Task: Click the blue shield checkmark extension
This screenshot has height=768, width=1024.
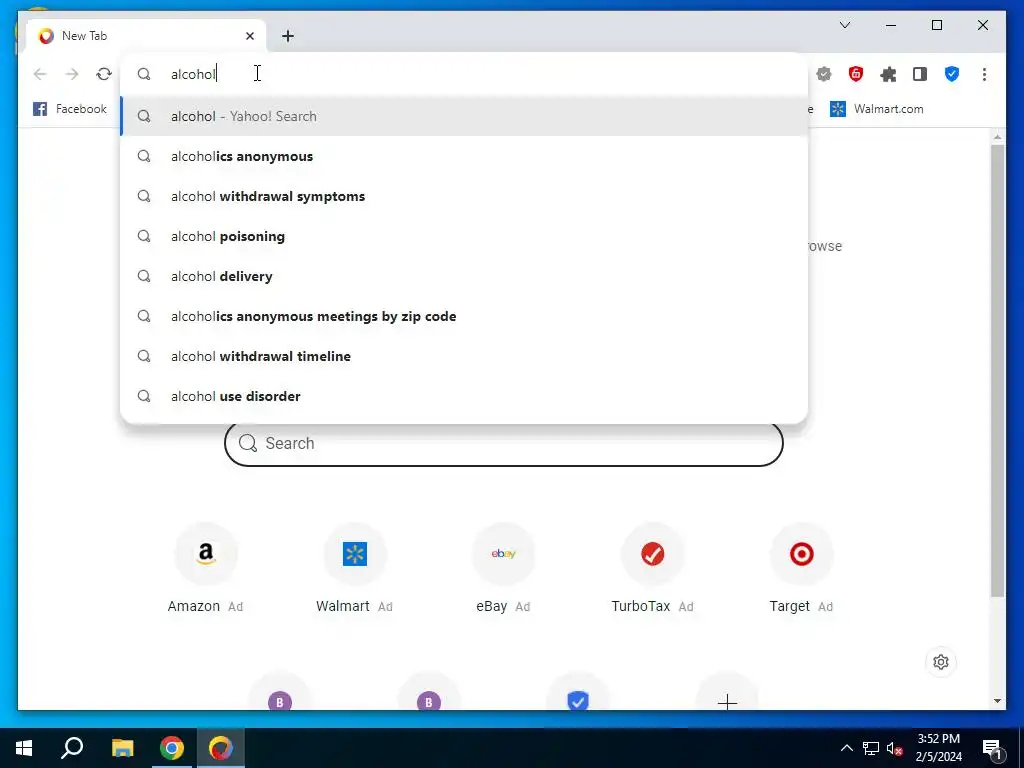Action: [952, 74]
